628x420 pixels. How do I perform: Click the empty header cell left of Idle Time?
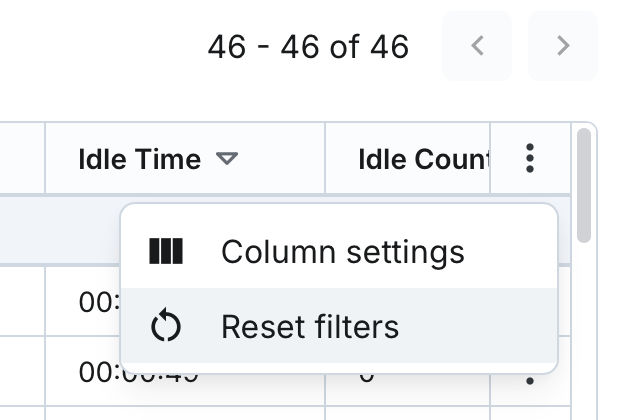coord(22,159)
